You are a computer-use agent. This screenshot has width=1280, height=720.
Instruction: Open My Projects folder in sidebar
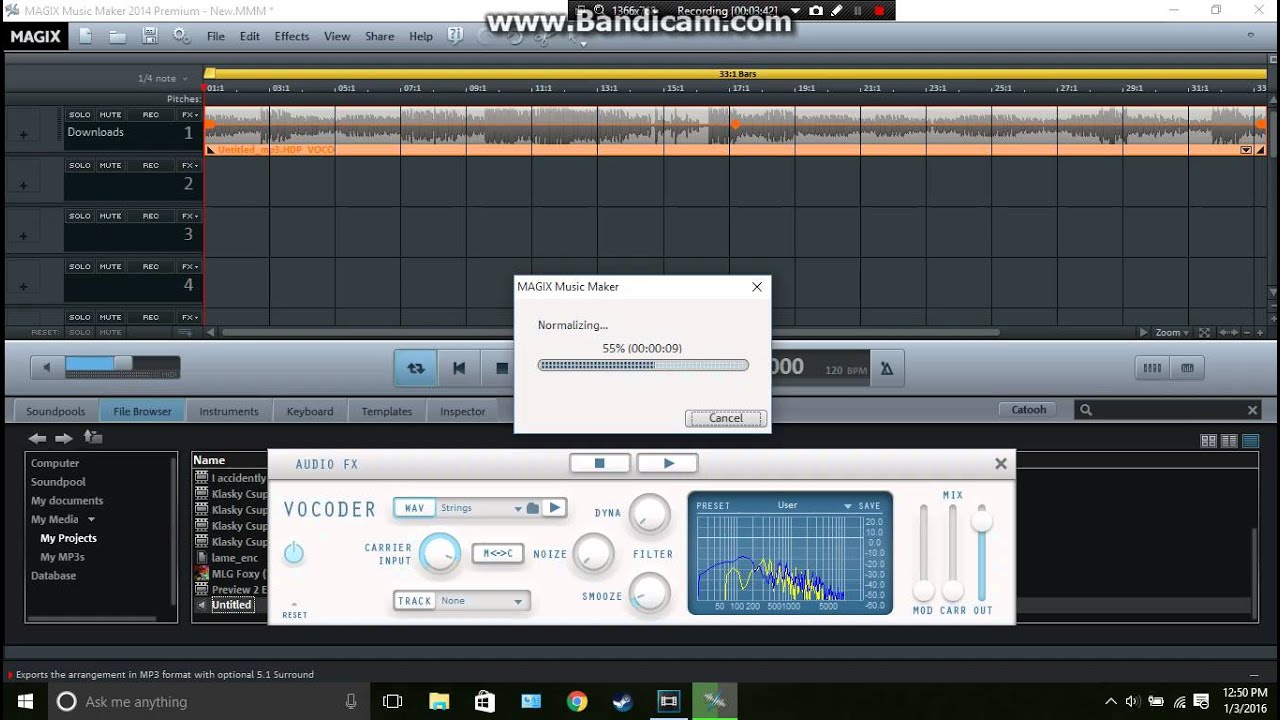click(x=69, y=538)
